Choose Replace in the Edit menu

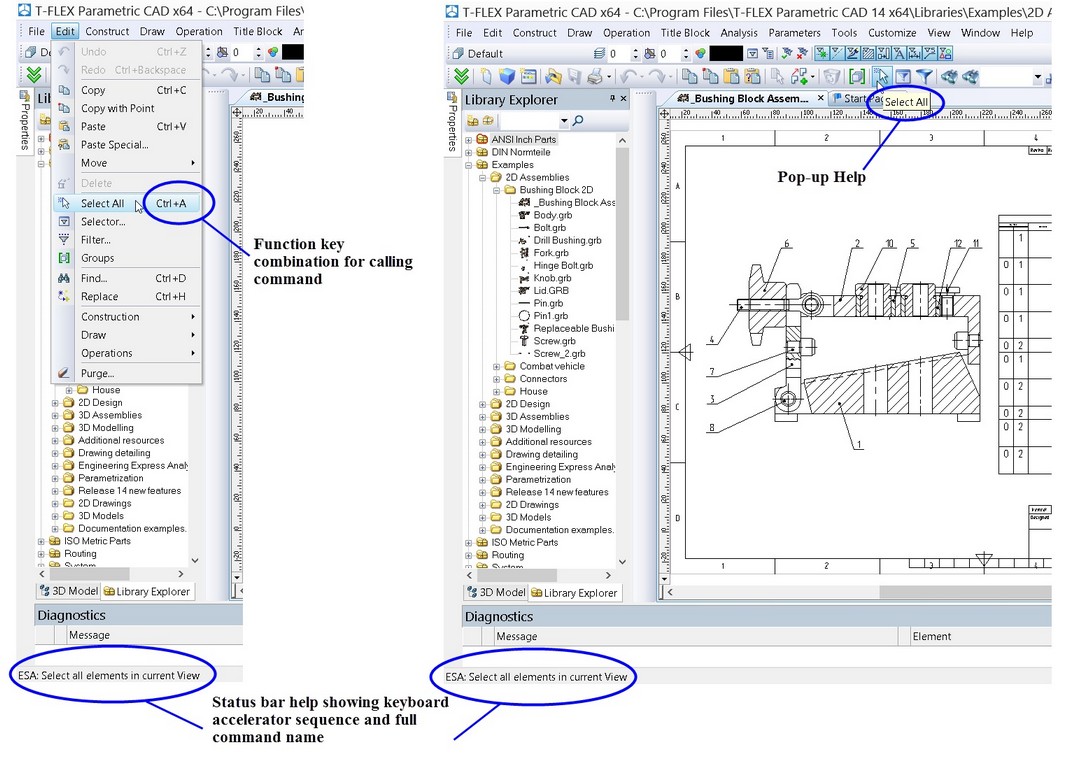pyautogui.click(x=126, y=297)
